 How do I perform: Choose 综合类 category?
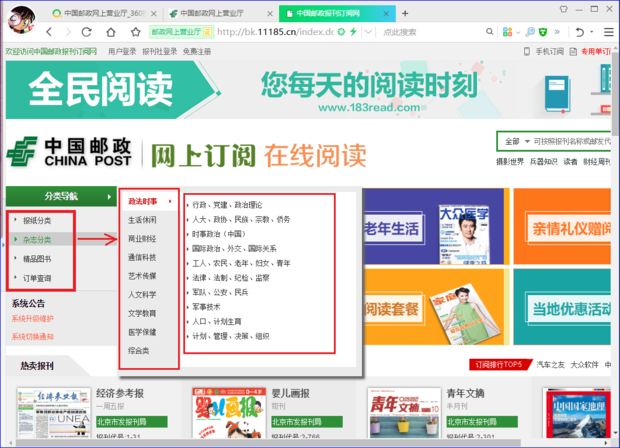pyautogui.click(x=138, y=351)
